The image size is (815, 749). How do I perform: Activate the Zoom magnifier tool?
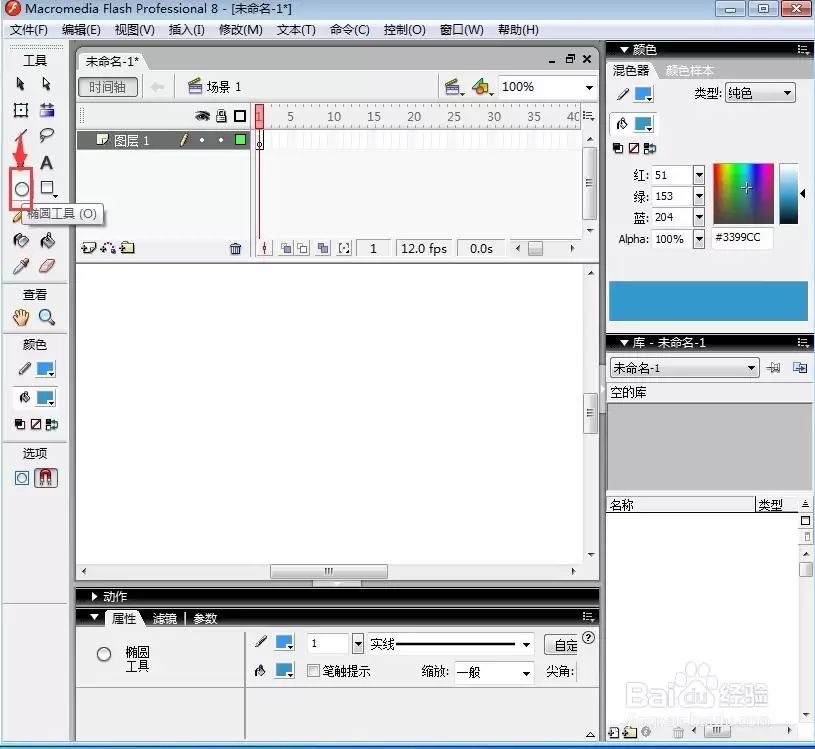click(46, 317)
